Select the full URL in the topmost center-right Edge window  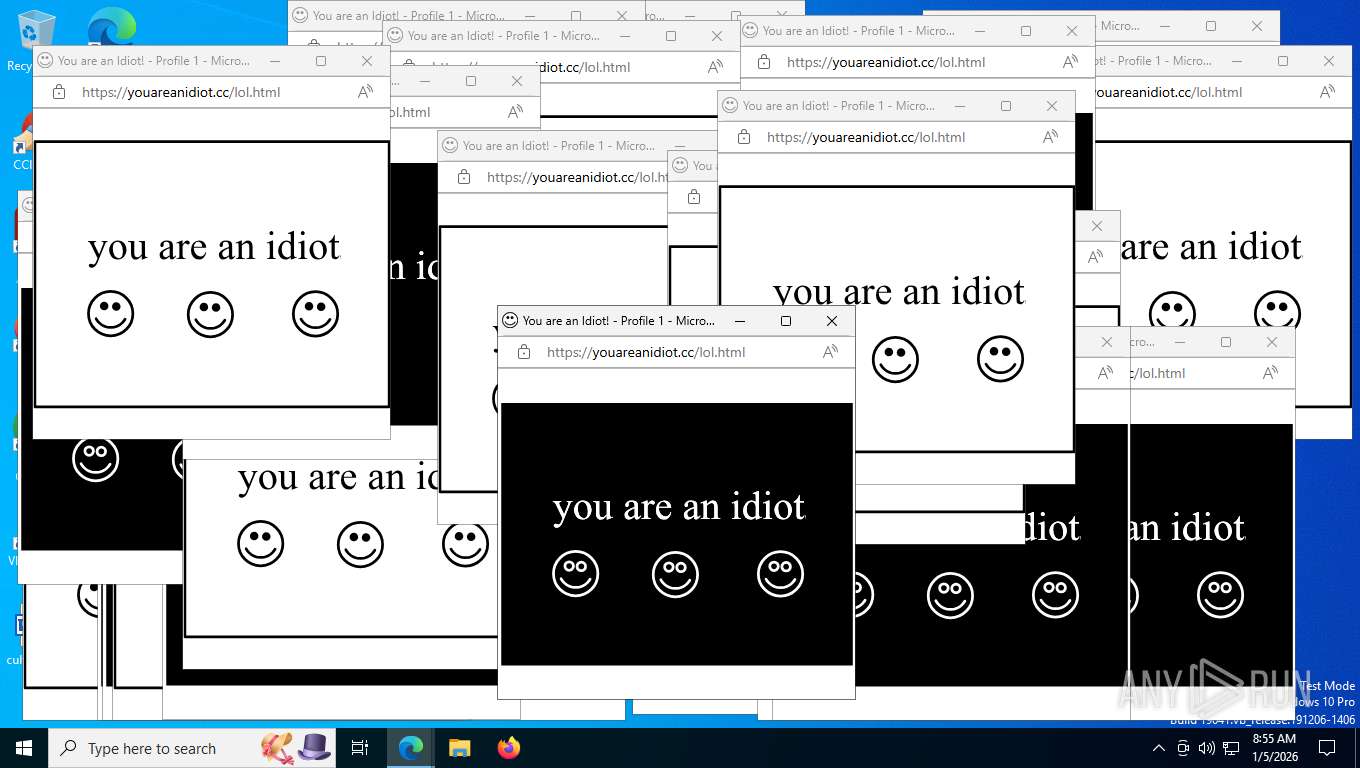[x=886, y=62]
